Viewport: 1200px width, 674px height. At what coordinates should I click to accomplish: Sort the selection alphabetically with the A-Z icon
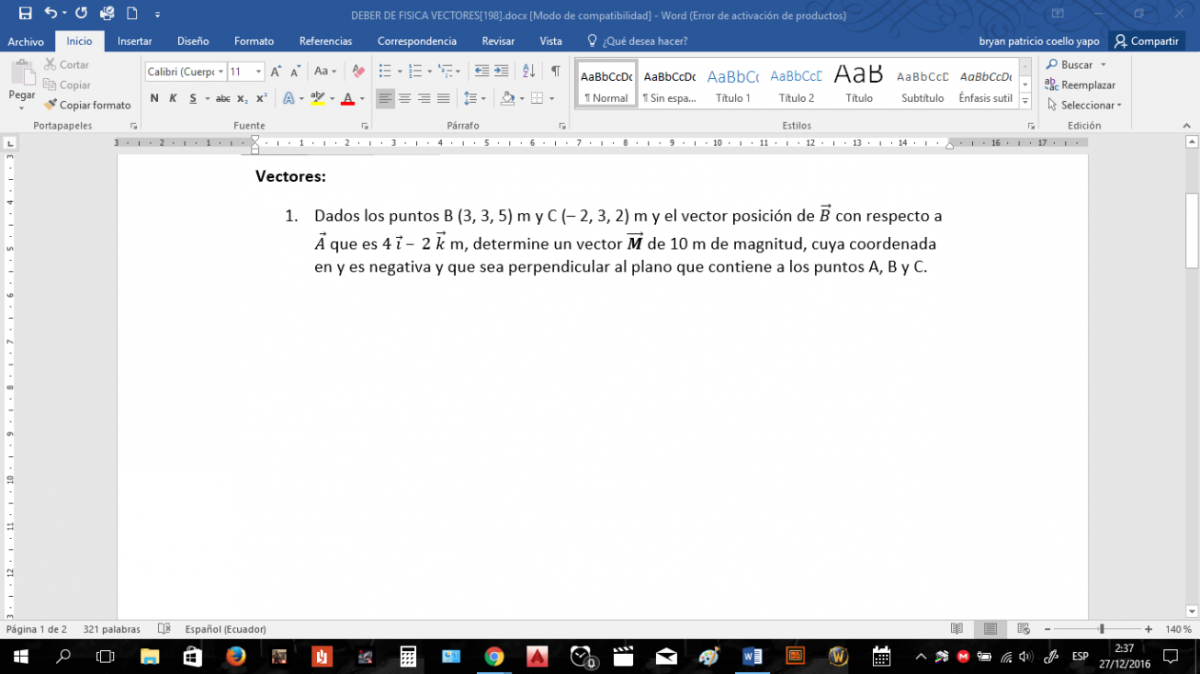529,71
